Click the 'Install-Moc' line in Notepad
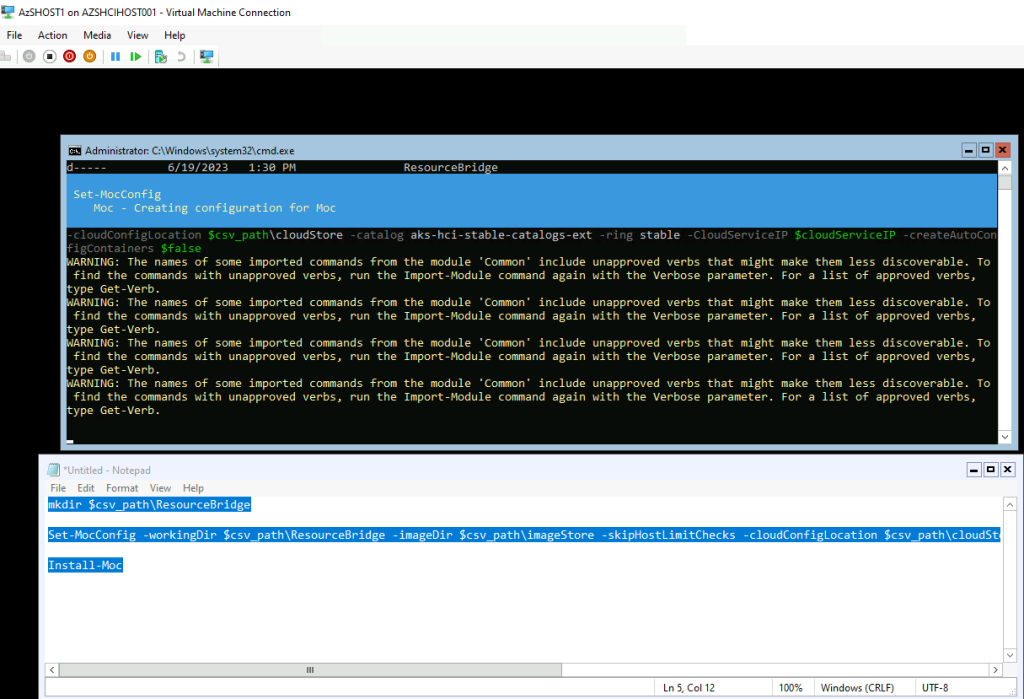The height and width of the screenshot is (699, 1024). click(85, 565)
